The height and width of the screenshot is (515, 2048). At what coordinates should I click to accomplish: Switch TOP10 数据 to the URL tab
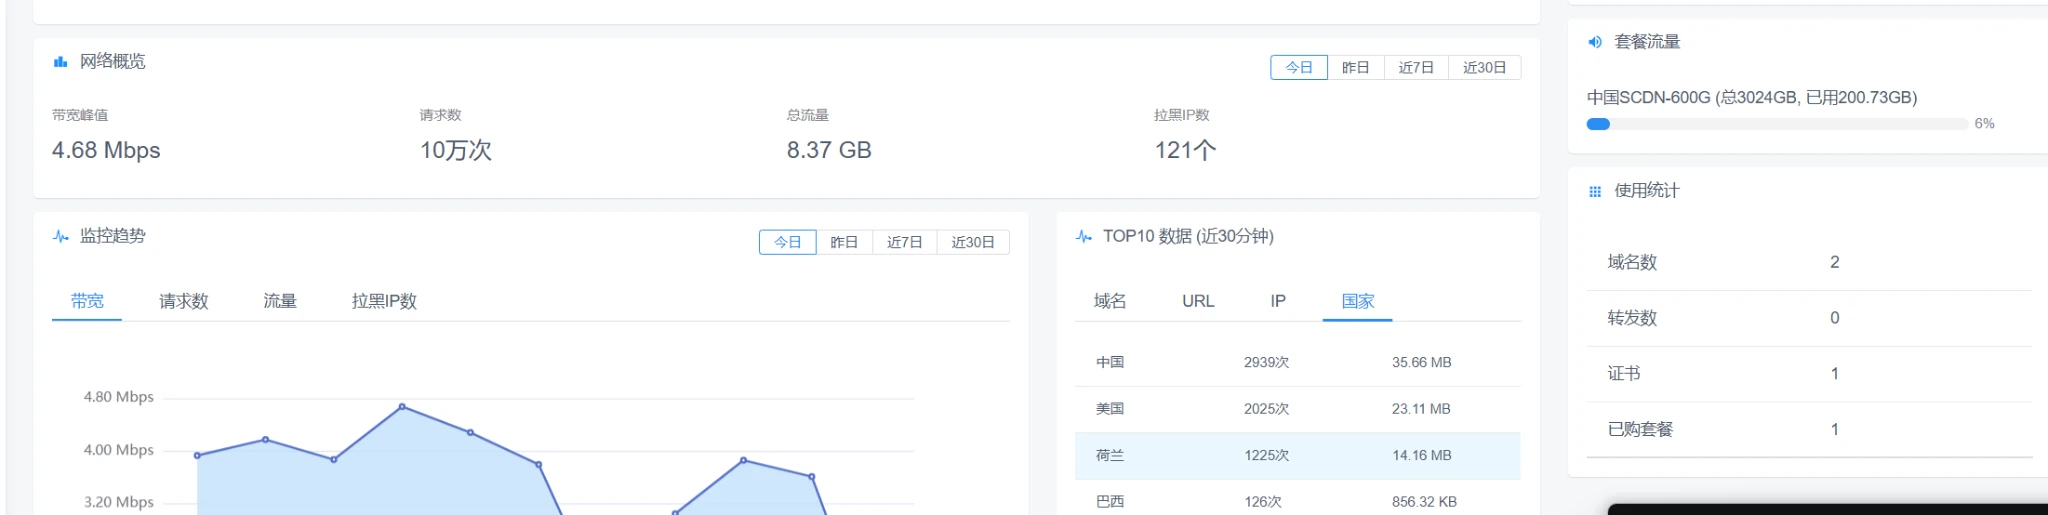click(x=1198, y=301)
